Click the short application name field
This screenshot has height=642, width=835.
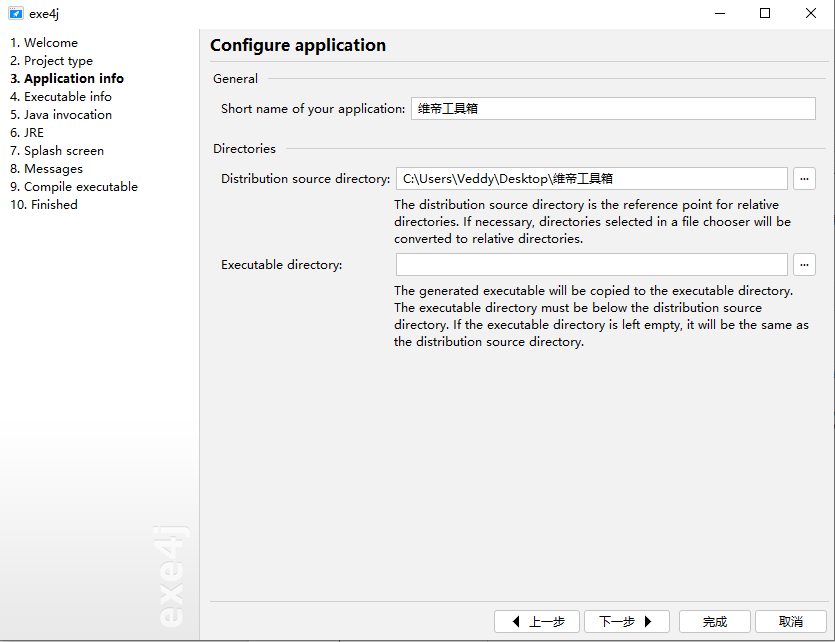point(613,109)
